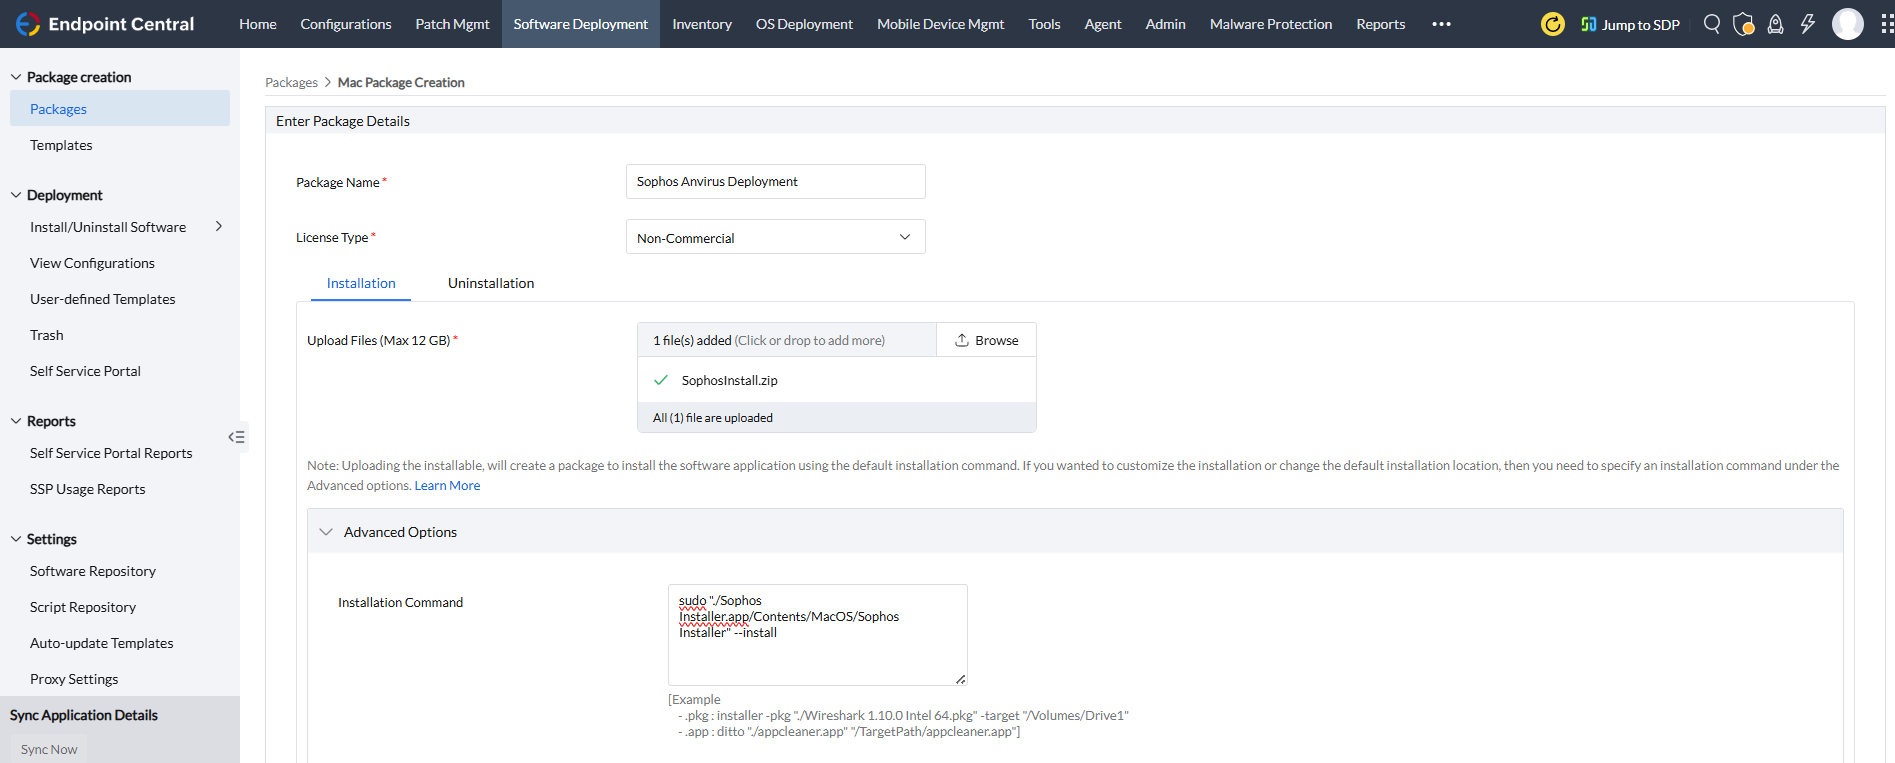The width and height of the screenshot is (1895, 763).
Task: Click the Installation Command text area
Action: 818,635
